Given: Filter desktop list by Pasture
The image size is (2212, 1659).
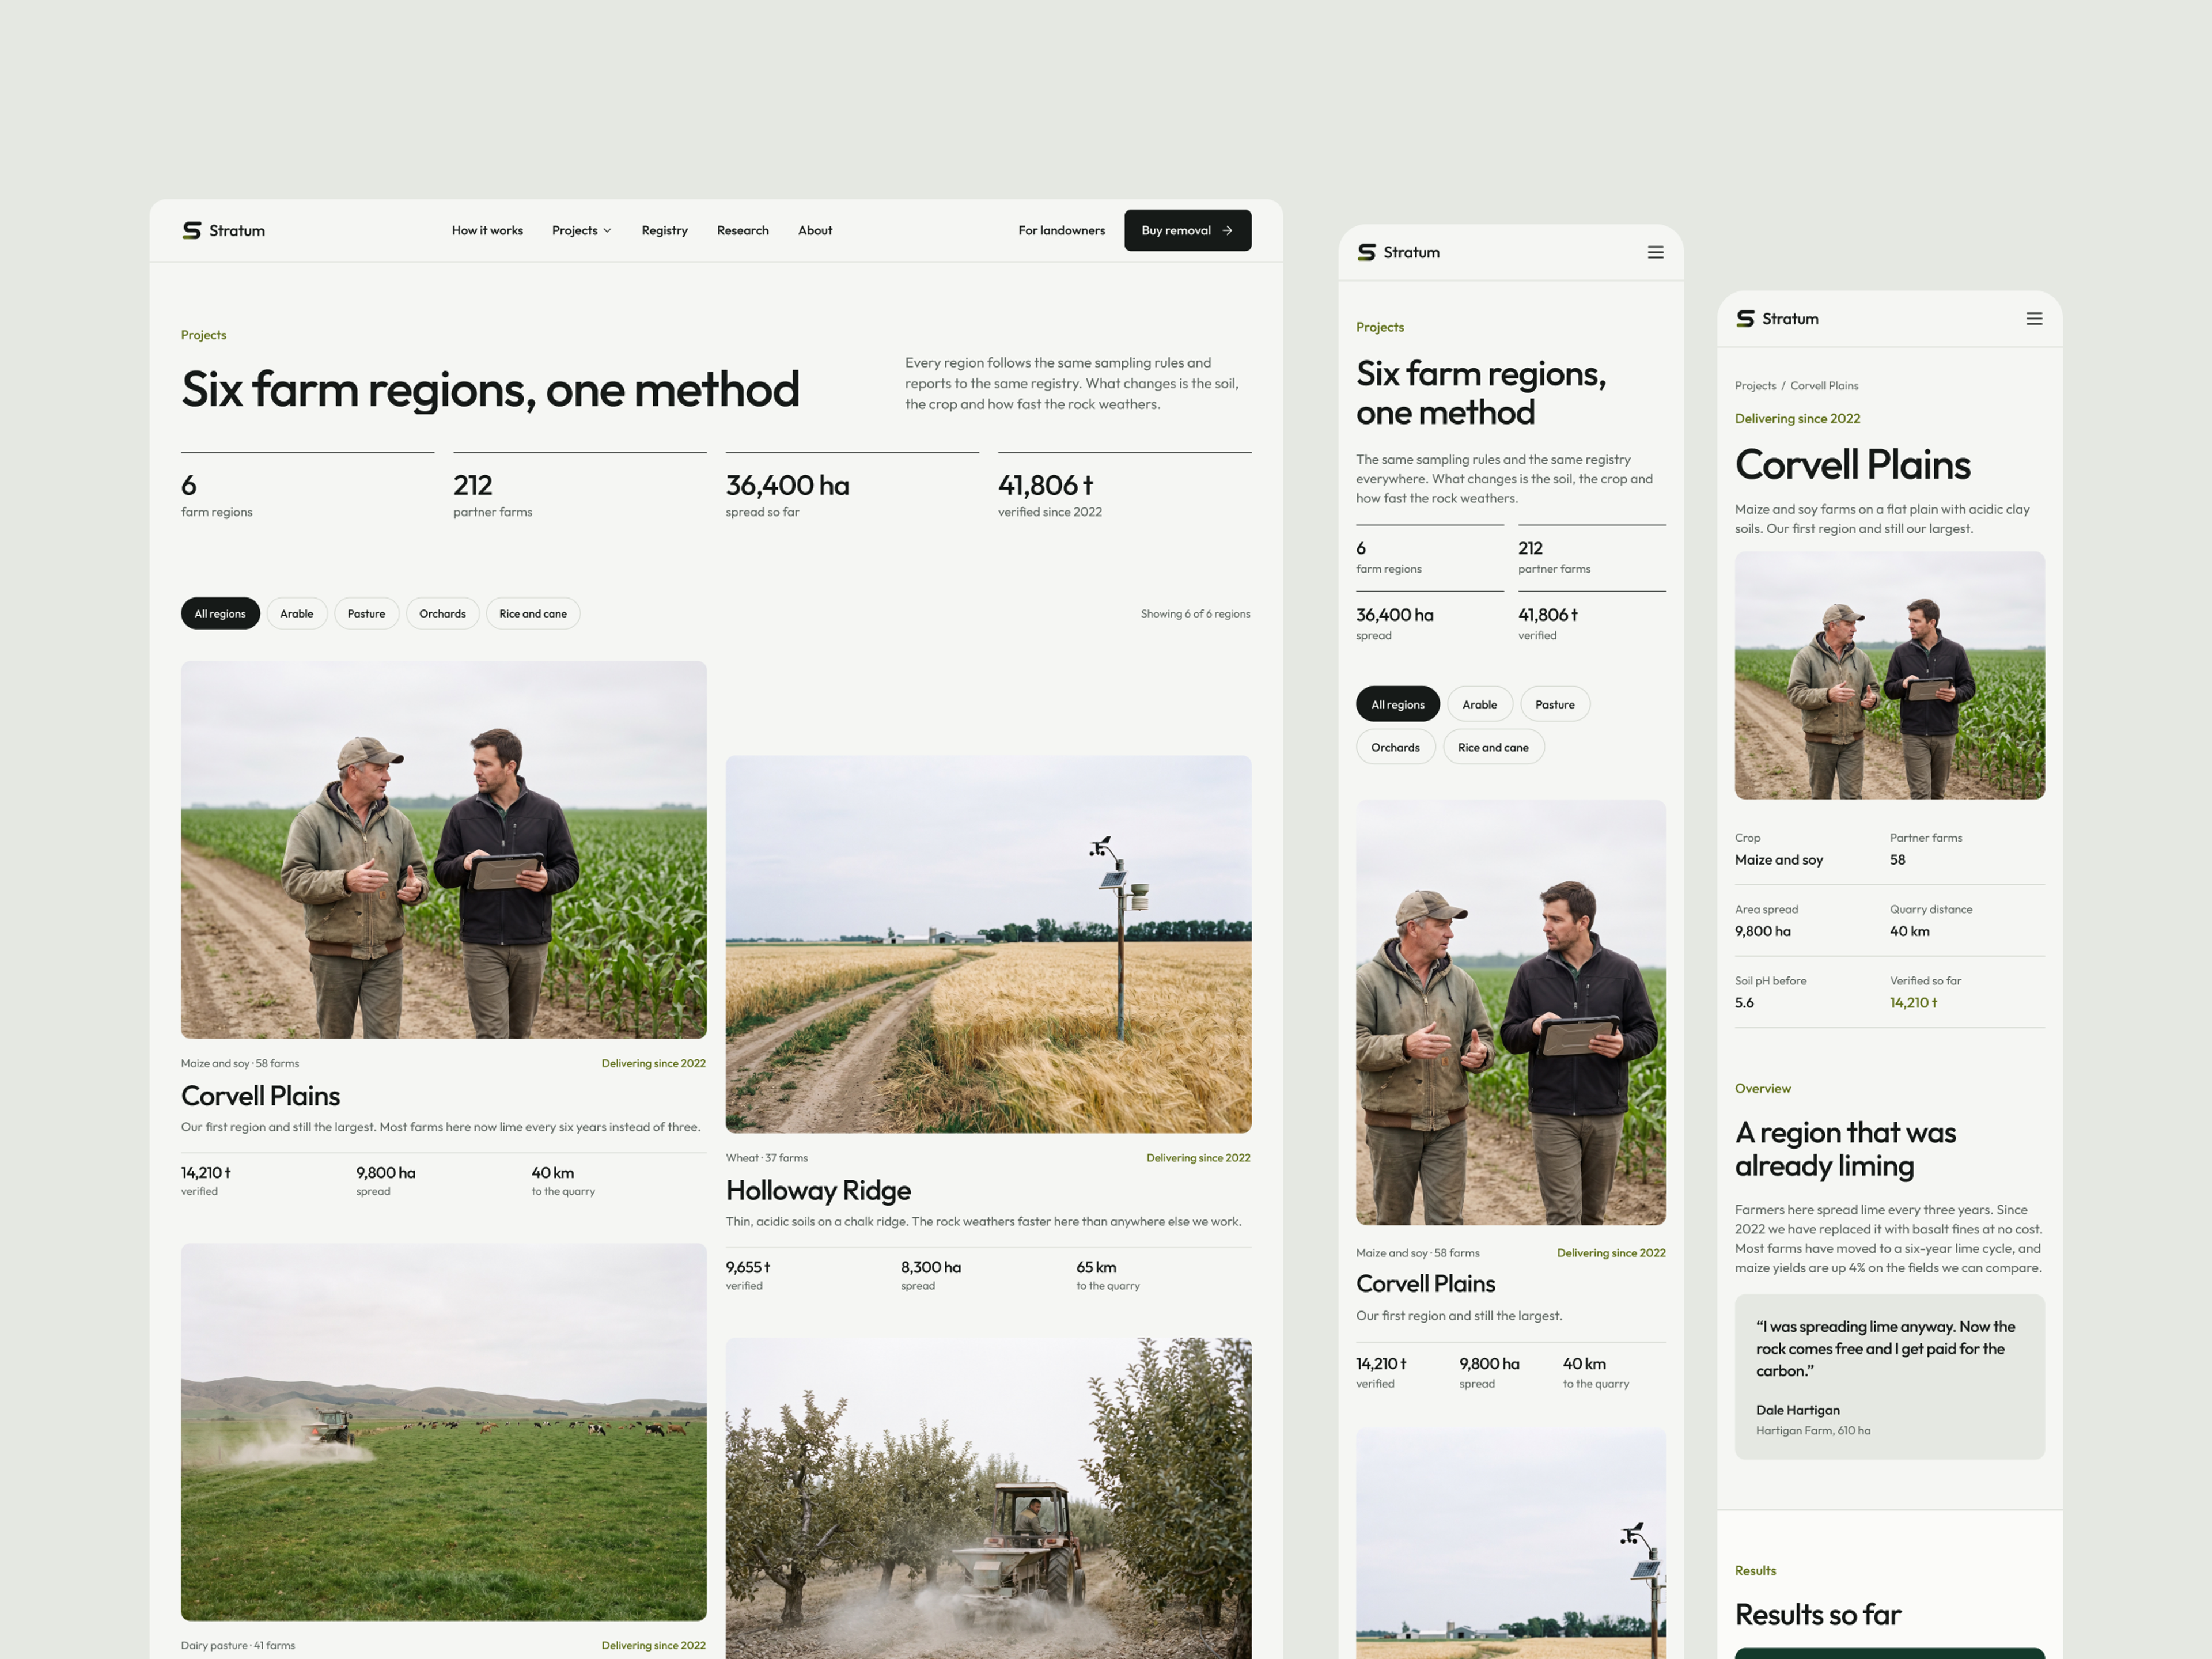Looking at the screenshot, I should pos(366,614).
